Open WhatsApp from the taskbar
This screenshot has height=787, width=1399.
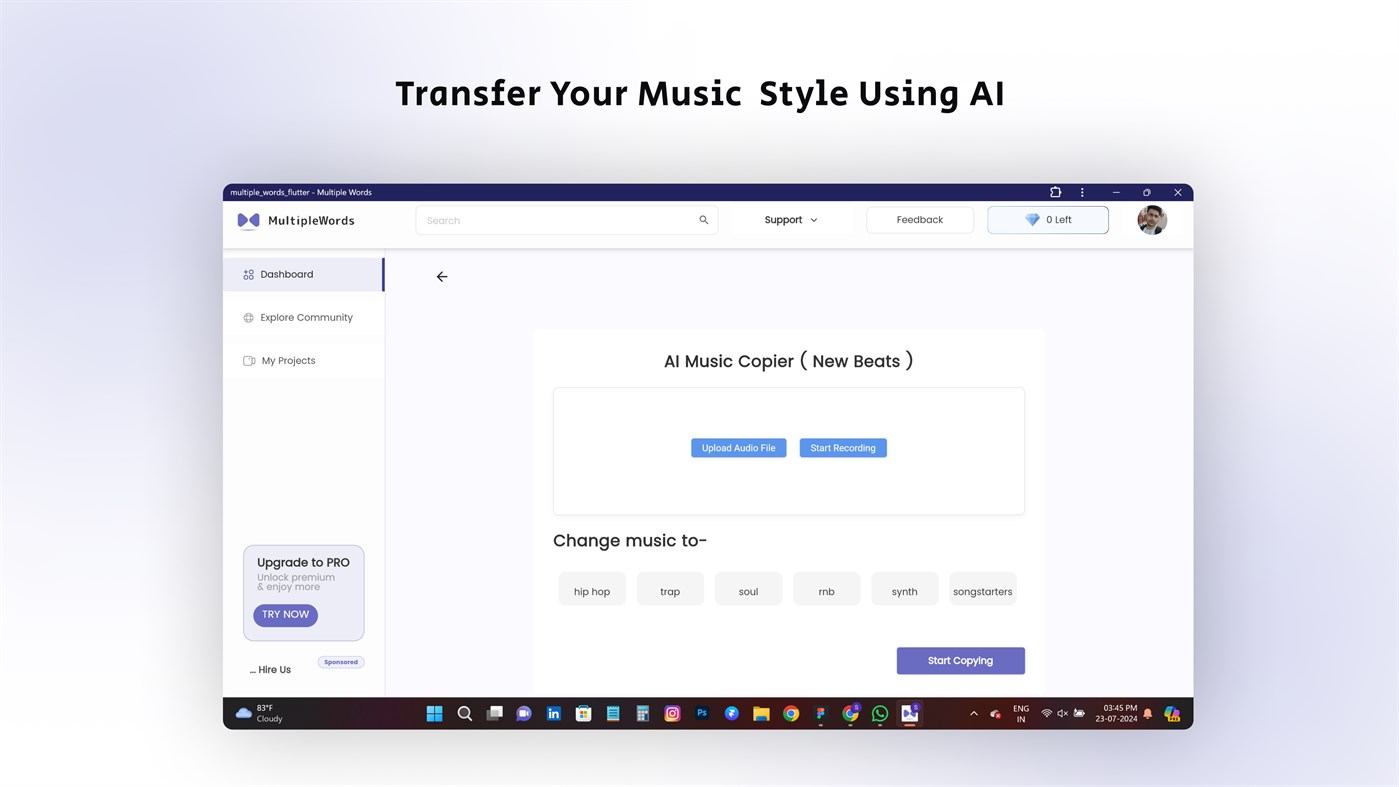coord(879,713)
